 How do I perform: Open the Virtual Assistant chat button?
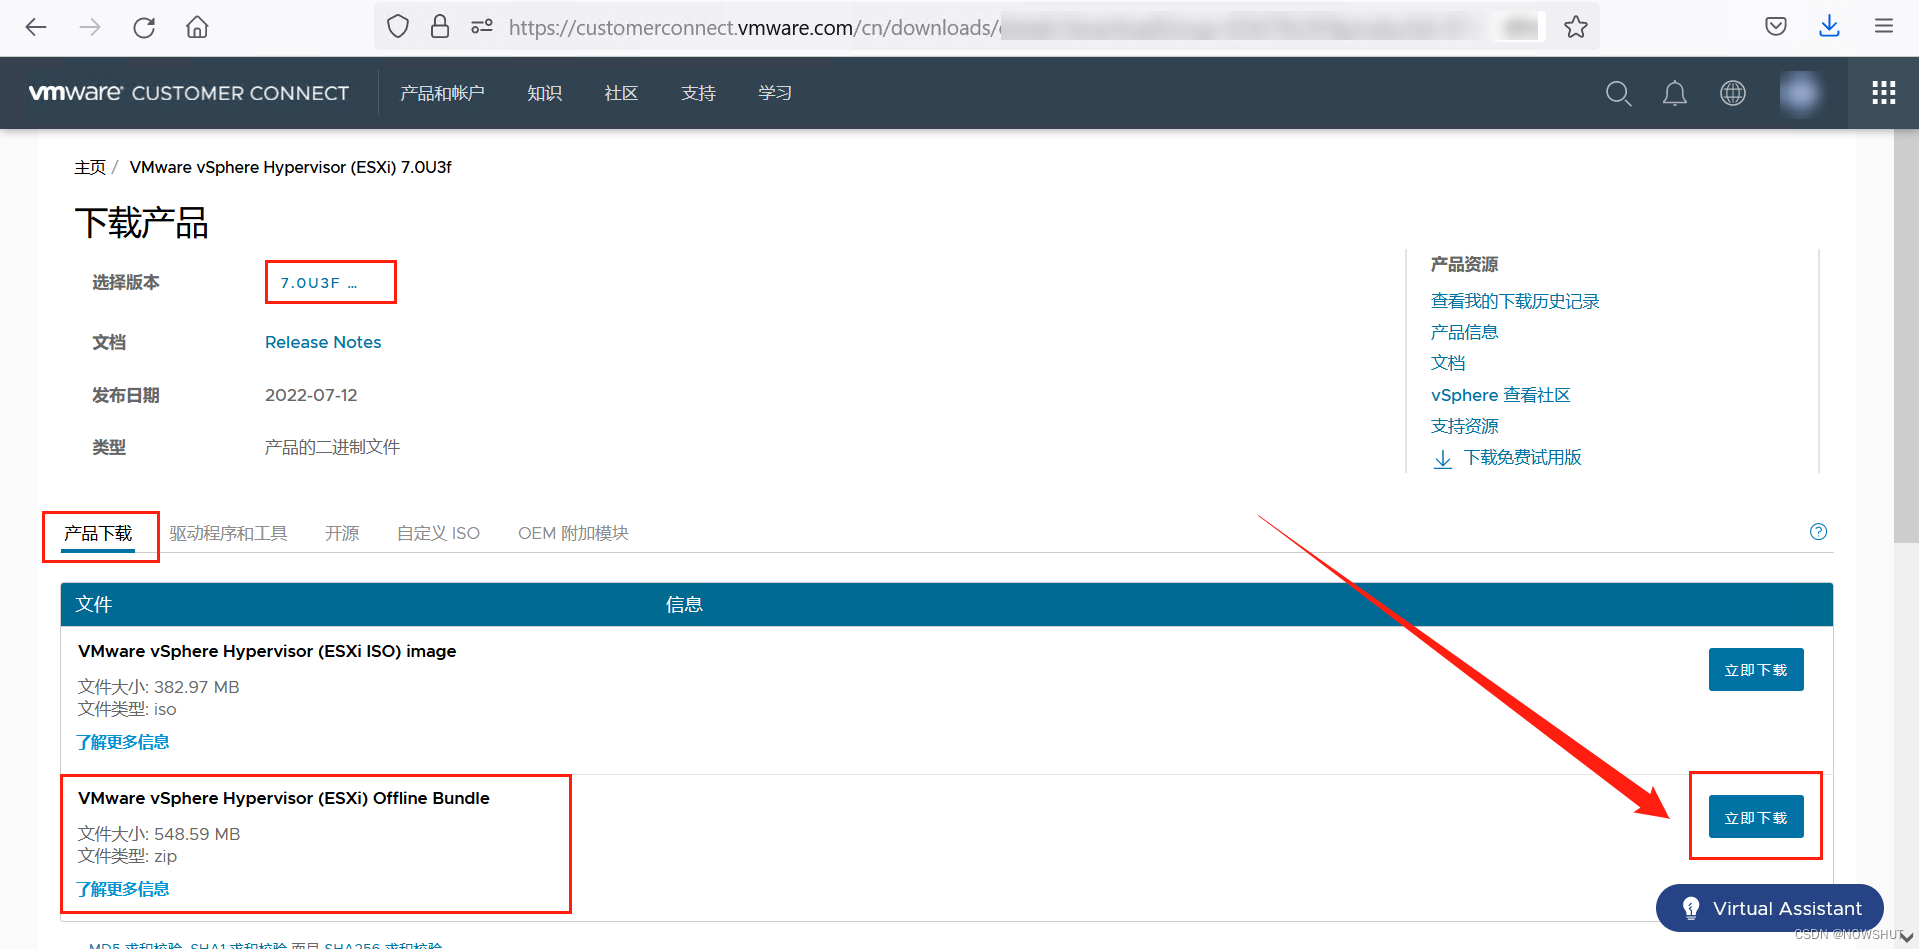[1770, 908]
